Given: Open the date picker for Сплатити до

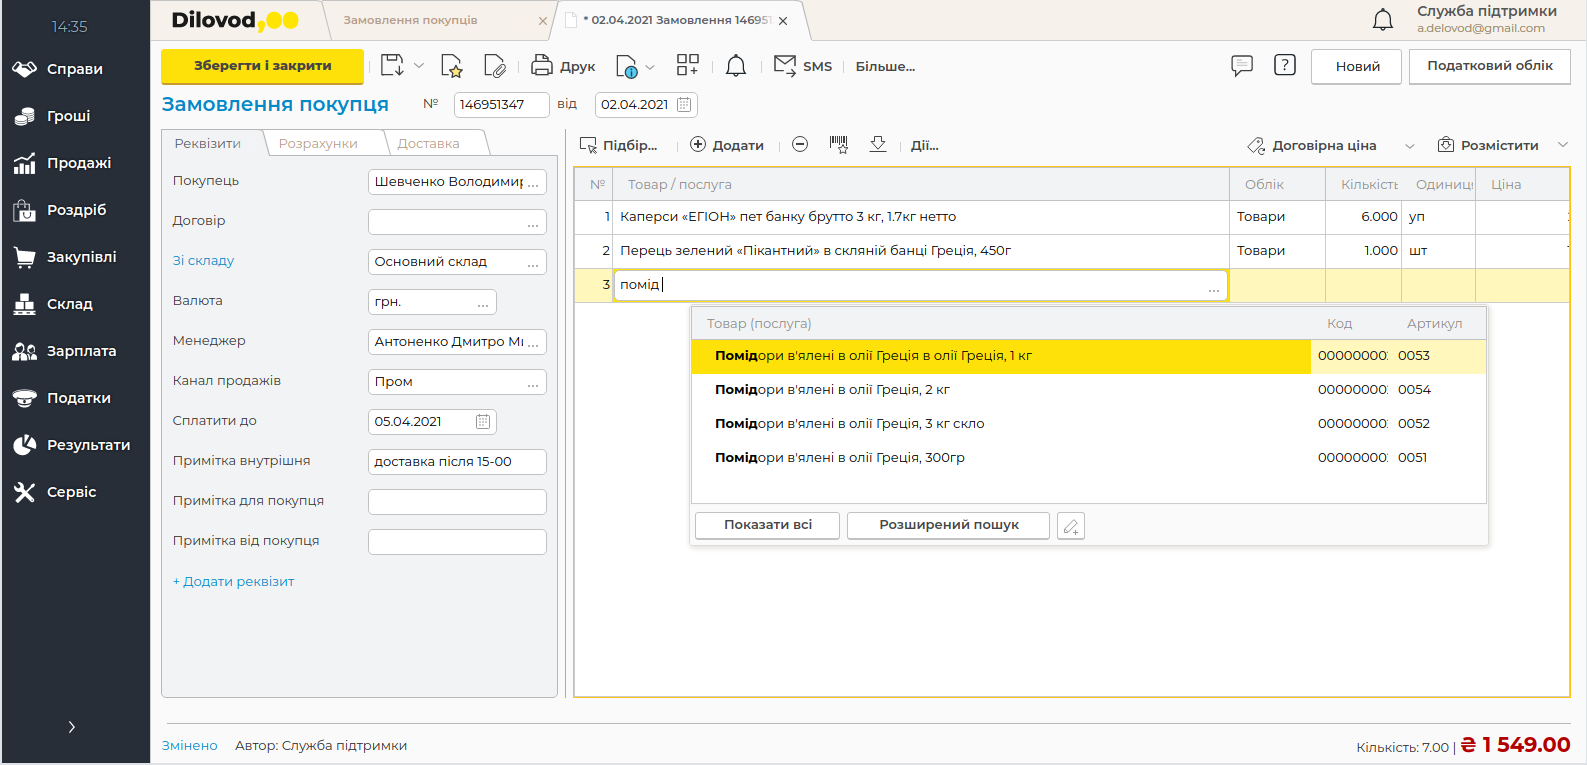Looking at the screenshot, I should (x=483, y=422).
